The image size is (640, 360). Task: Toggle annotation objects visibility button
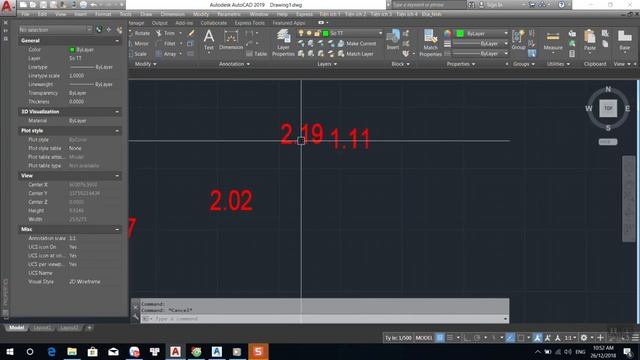(538, 338)
